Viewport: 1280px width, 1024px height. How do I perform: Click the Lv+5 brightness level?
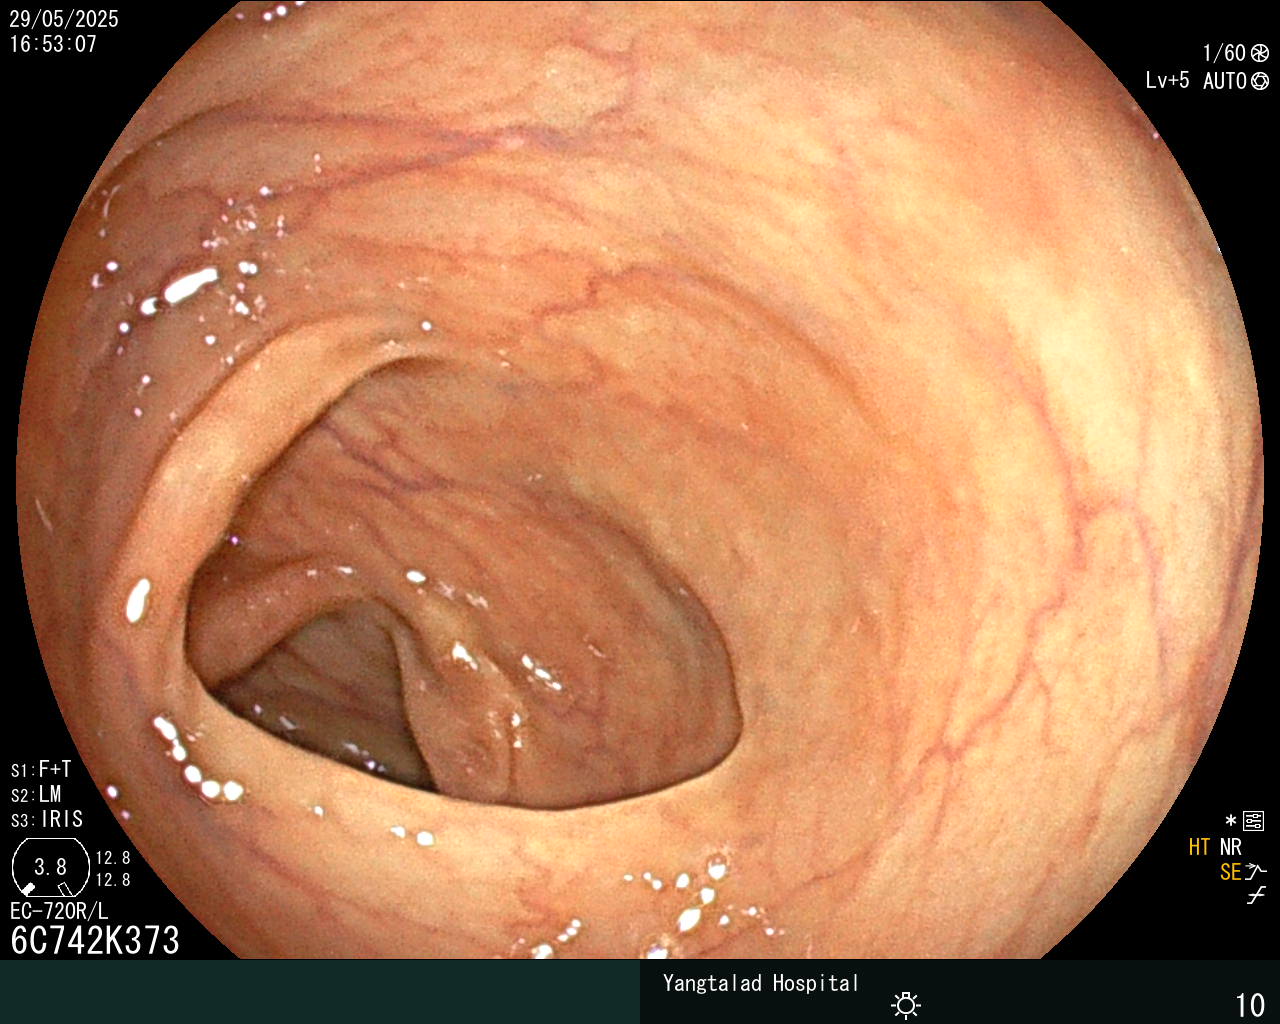click(1168, 81)
